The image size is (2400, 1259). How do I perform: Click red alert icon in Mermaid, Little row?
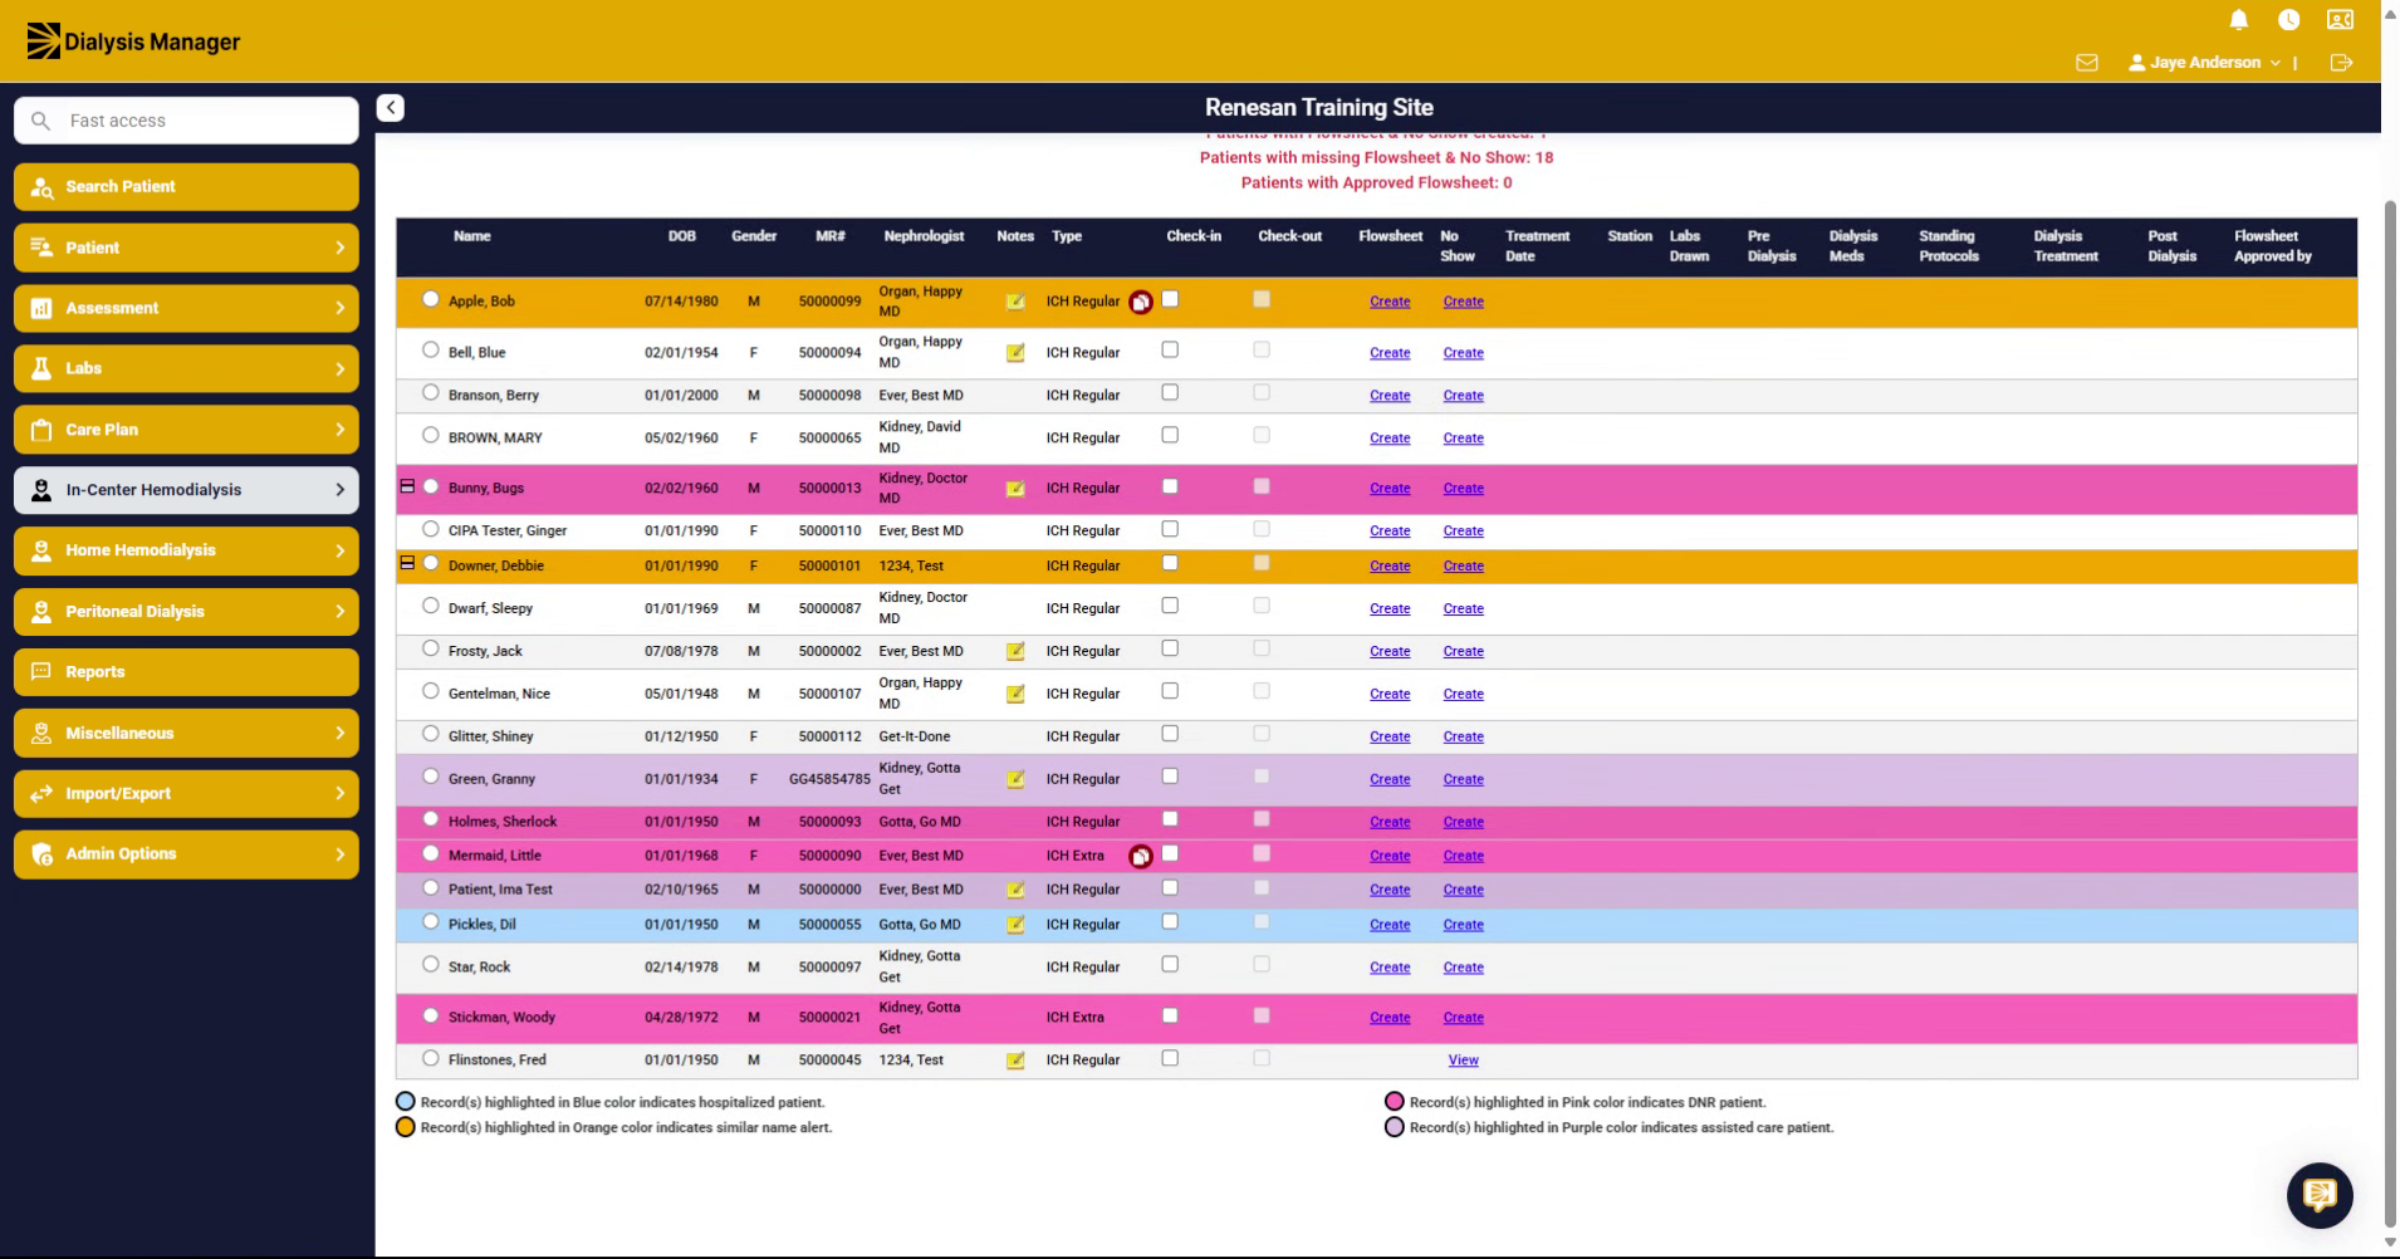[1140, 856]
